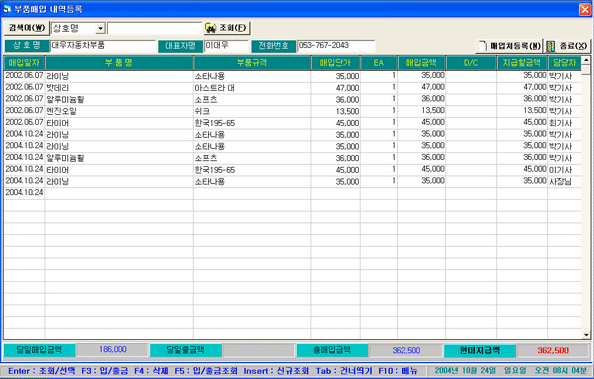This screenshot has height=379, width=594.
Task: Click the F10 : 메뉴 shortcut hint
Action: click(x=398, y=371)
